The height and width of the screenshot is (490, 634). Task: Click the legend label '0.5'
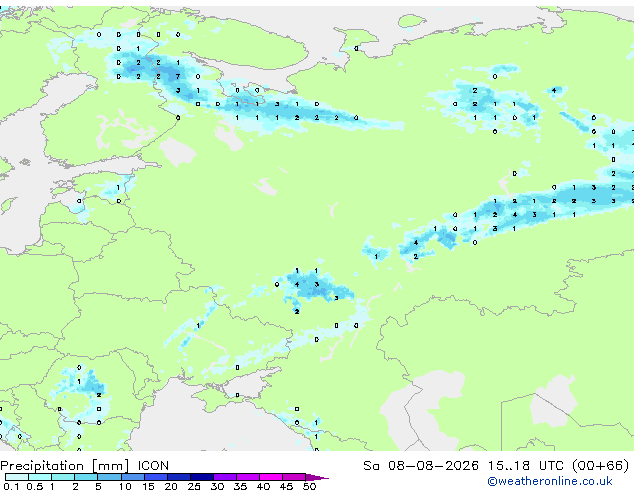coord(35,486)
